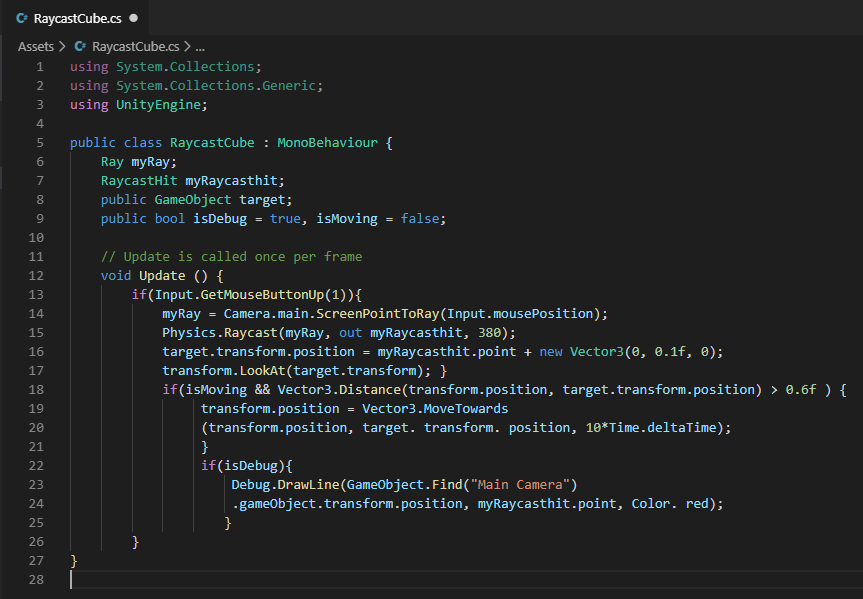Click 'MonoBehaviour' in the class declaration
Image resolution: width=863 pixels, height=599 pixels.
pos(327,143)
